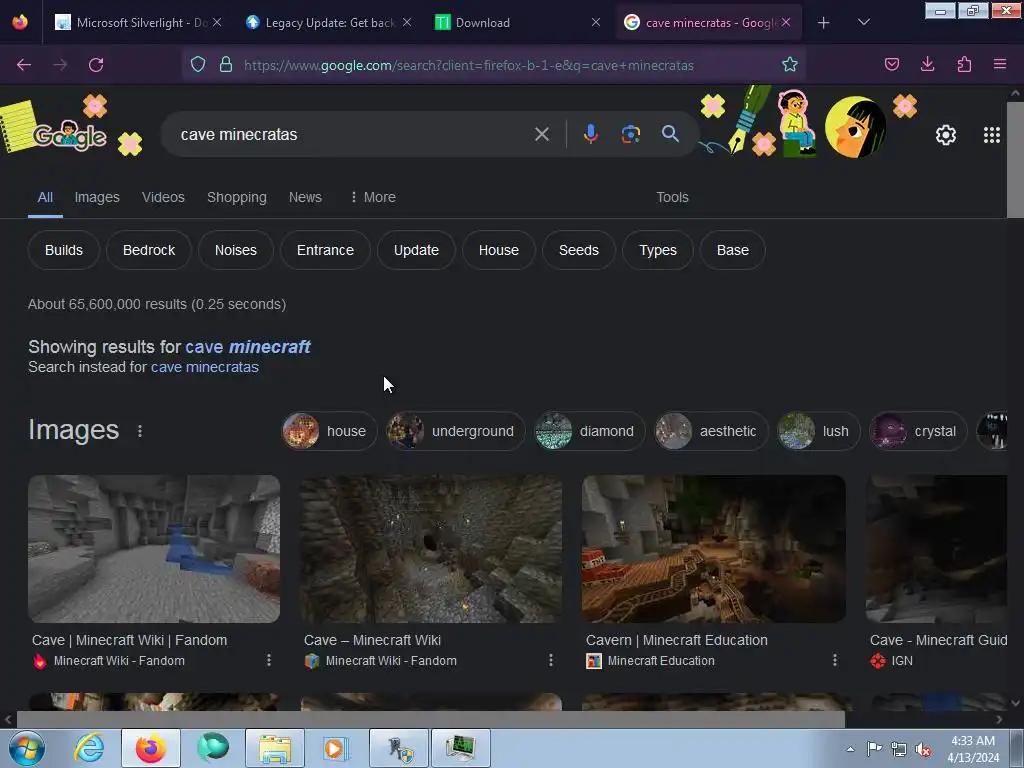Launch Internet Explorer from taskbar
The width and height of the screenshot is (1024, 768).
pyautogui.click(x=89, y=748)
